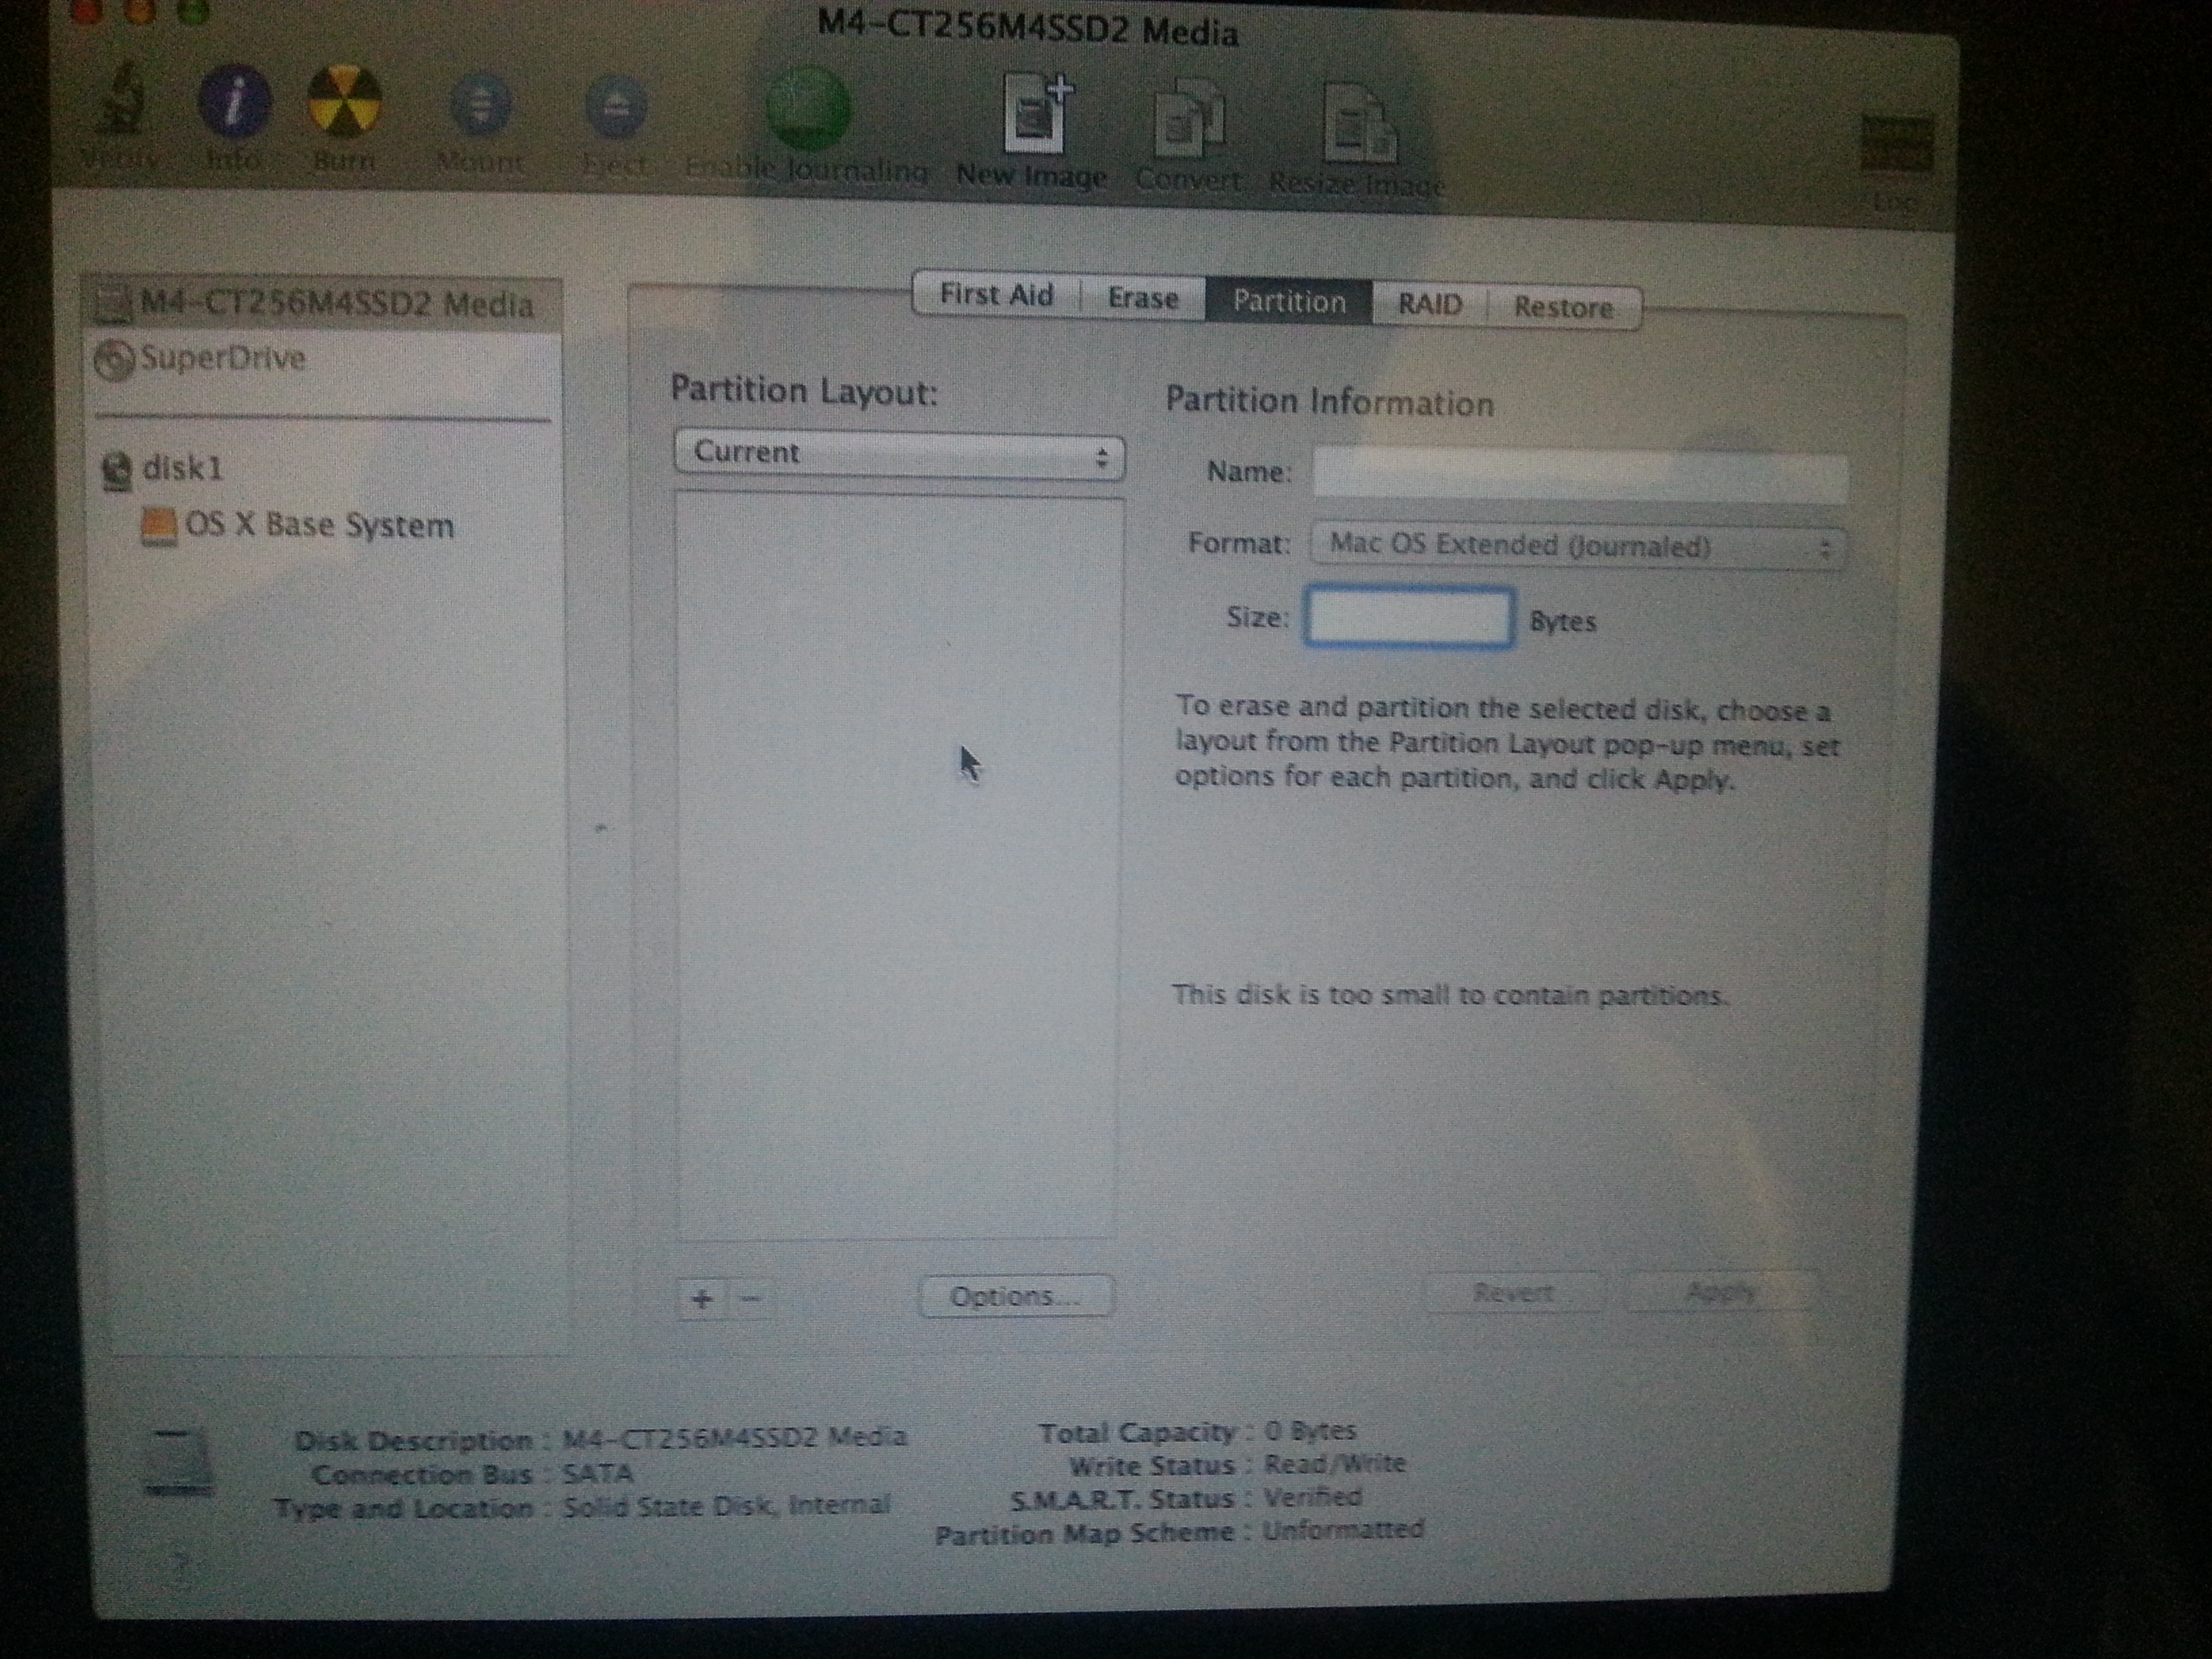Click the green zoom window button
Viewport: 2212px width, 1659px height.
coord(194,12)
